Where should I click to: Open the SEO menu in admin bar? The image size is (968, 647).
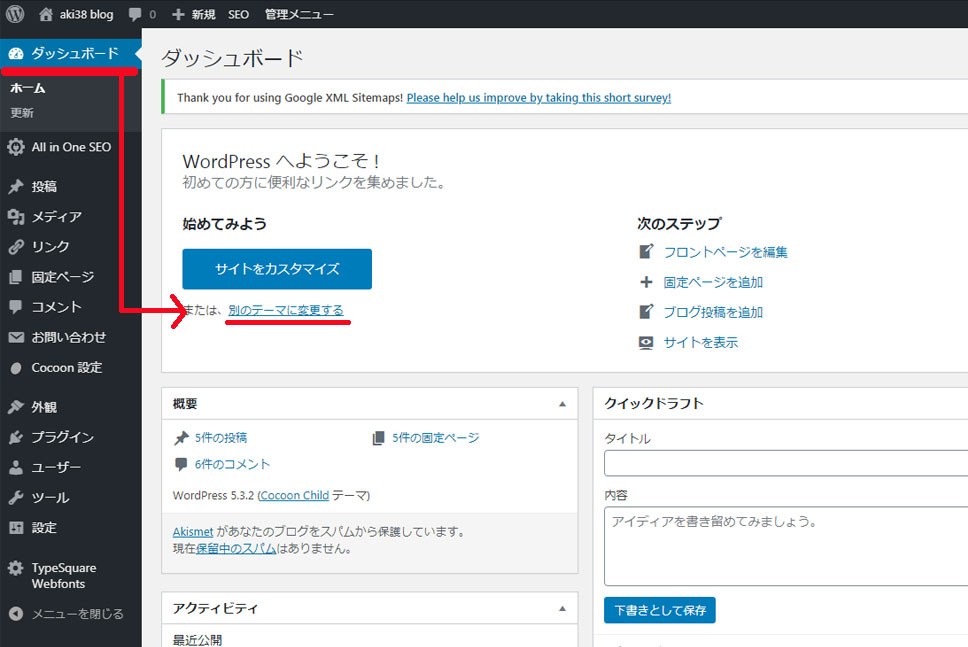(238, 14)
